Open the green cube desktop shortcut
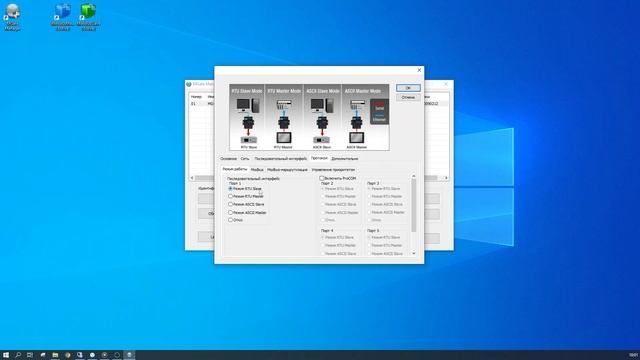640x360 pixels. click(88, 17)
